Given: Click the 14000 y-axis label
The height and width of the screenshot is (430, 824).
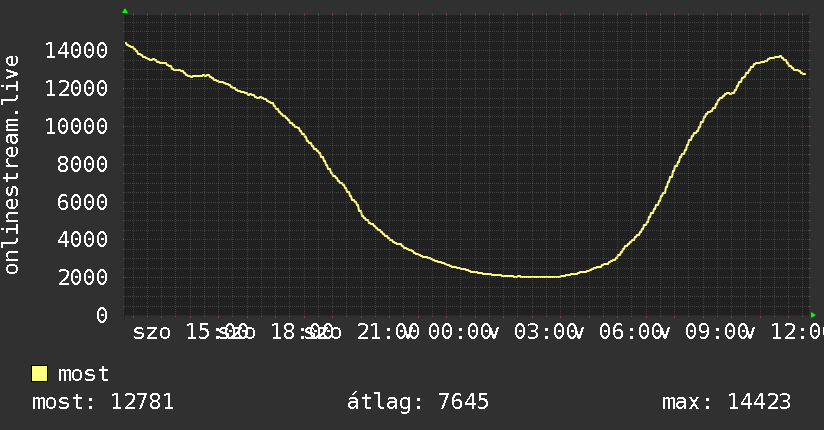Looking at the screenshot, I should (77, 50).
